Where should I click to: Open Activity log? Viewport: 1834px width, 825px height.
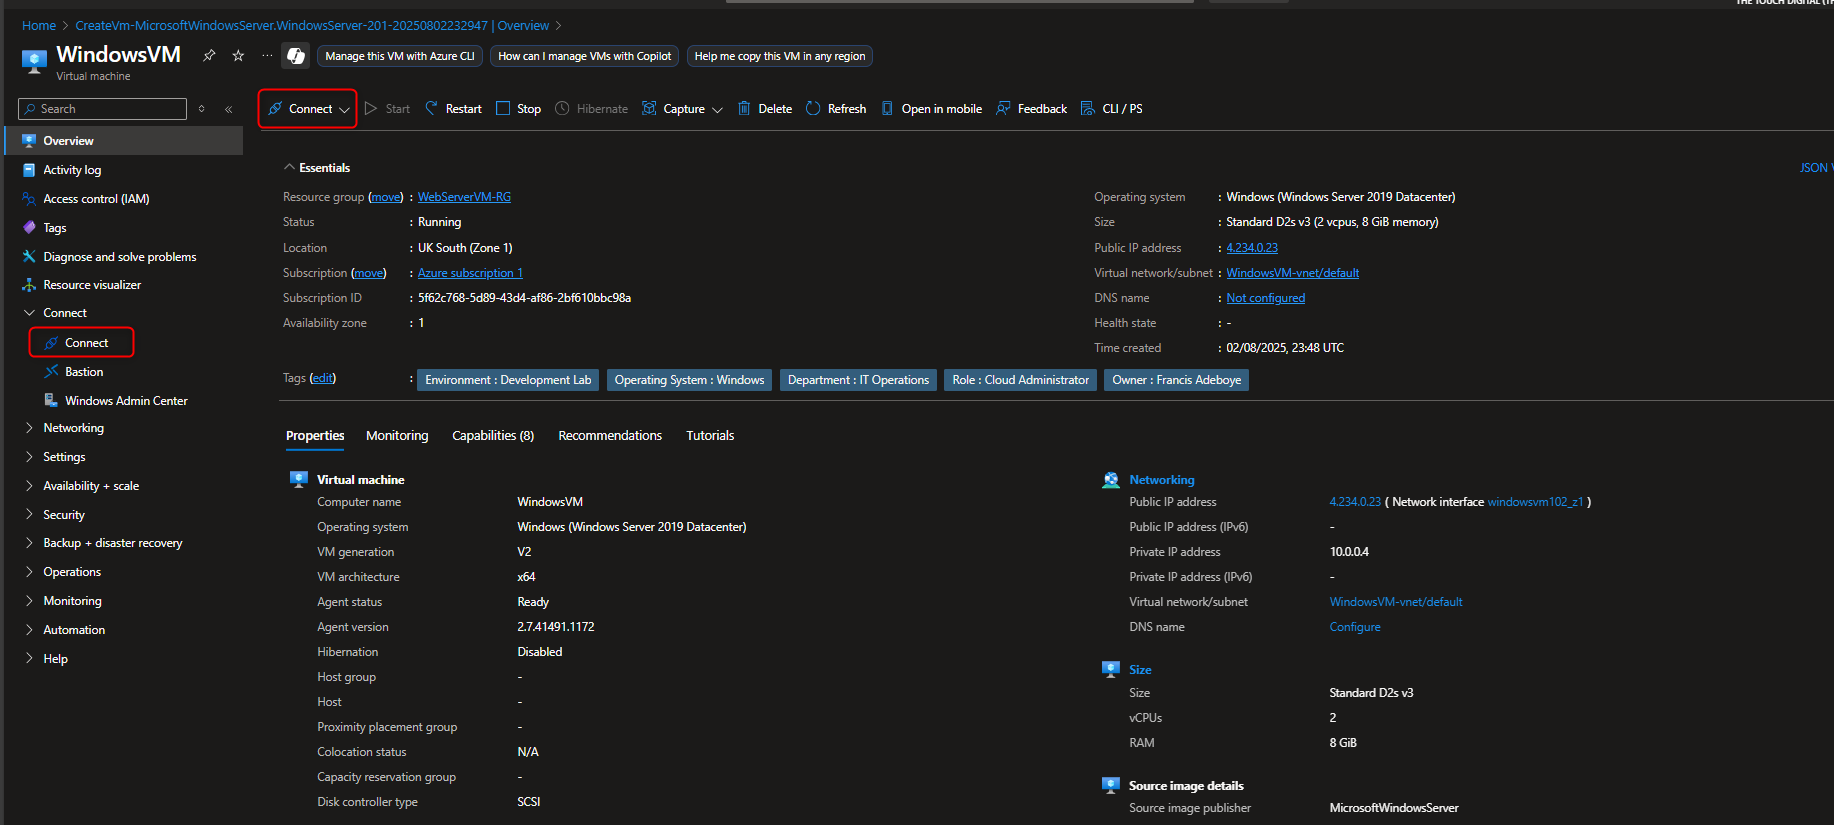(72, 170)
